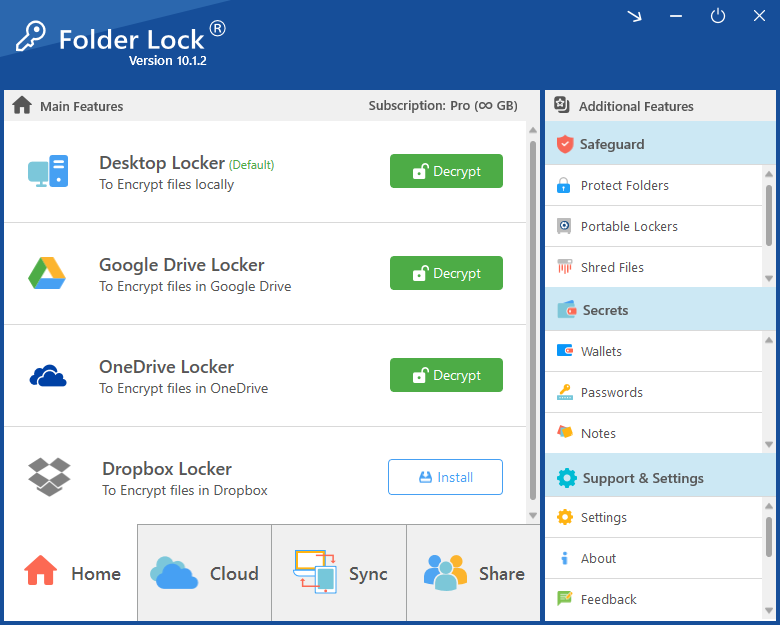Open Shred Files tool
780x625 pixels.
612,267
